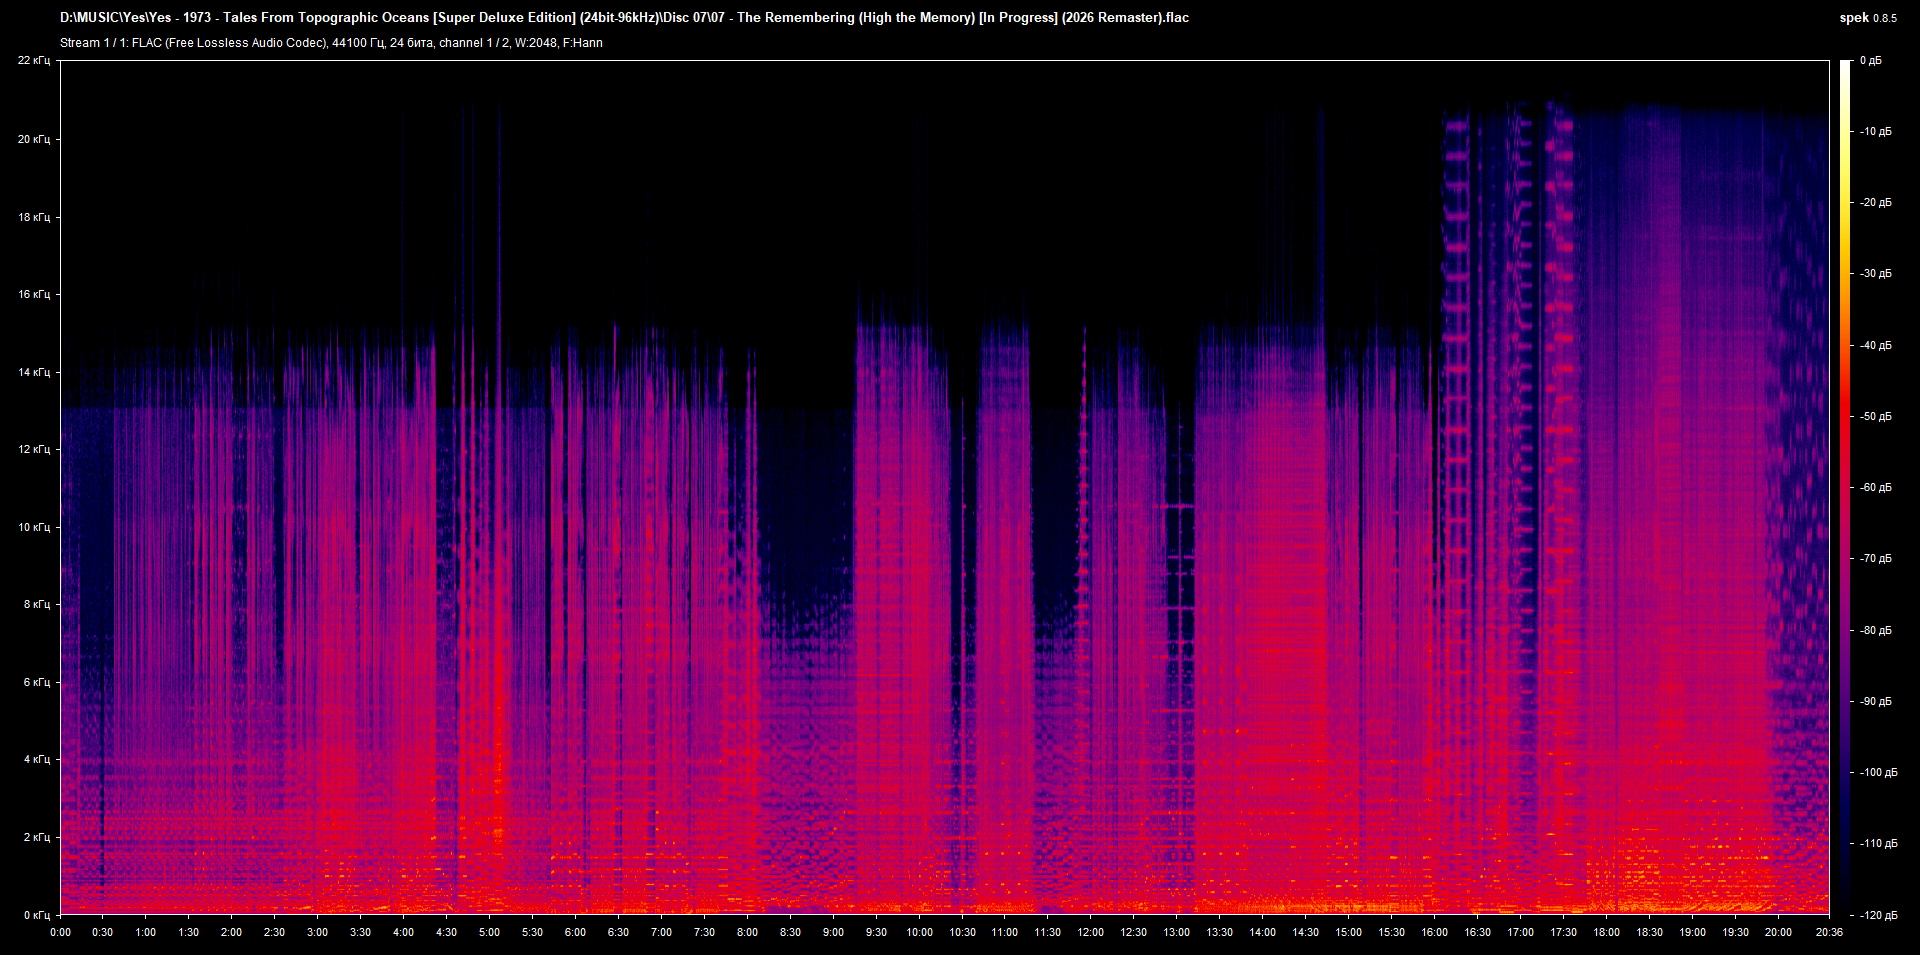Click the 20 кГц frequency label
The width and height of the screenshot is (1920, 955).
(x=34, y=139)
